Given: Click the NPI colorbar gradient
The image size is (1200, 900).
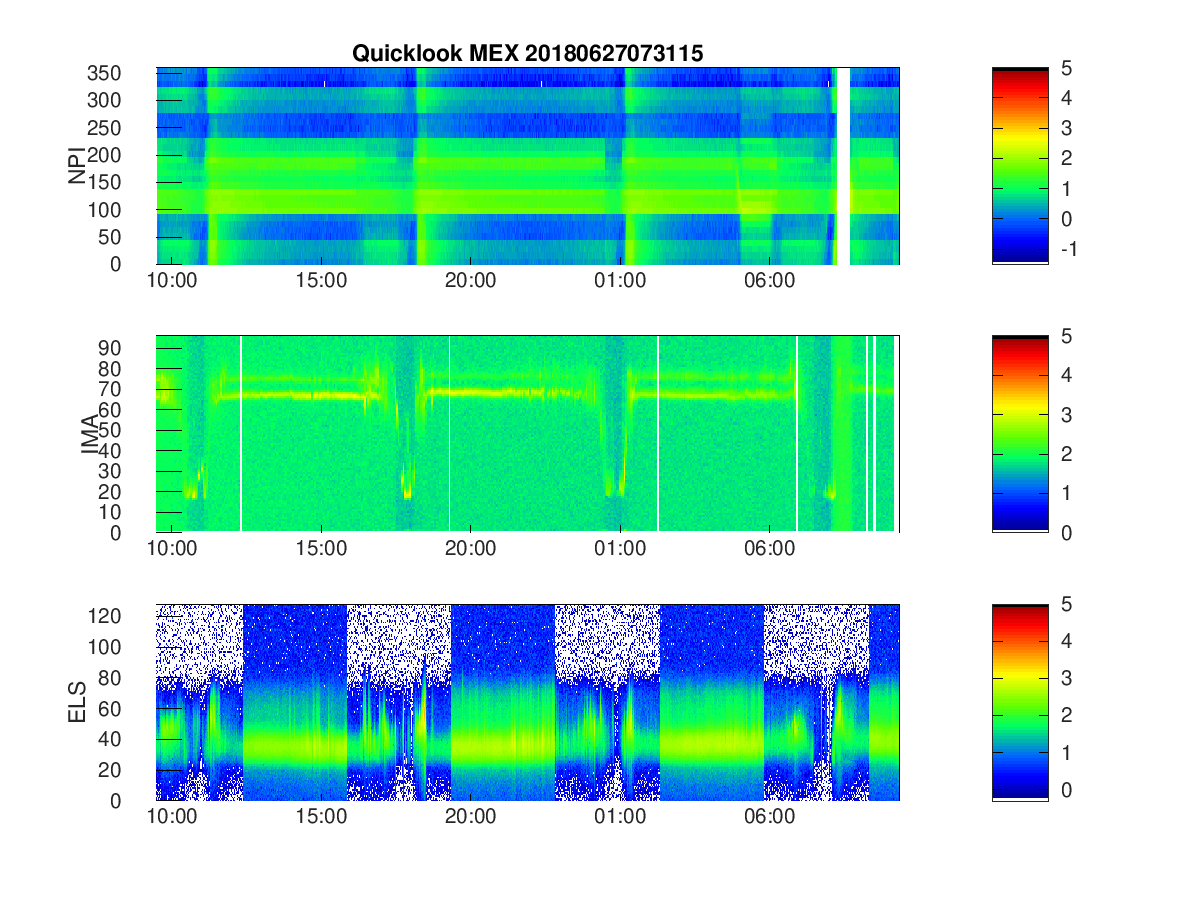Looking at the screenshot, I should [1020, 166].
